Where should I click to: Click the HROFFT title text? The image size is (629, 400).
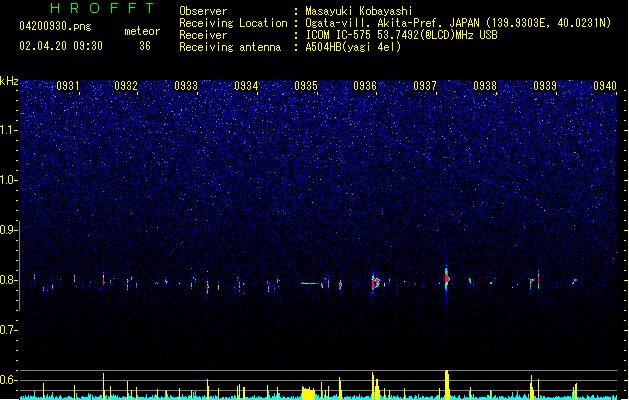pyautogui.click(x=102, y=8)
